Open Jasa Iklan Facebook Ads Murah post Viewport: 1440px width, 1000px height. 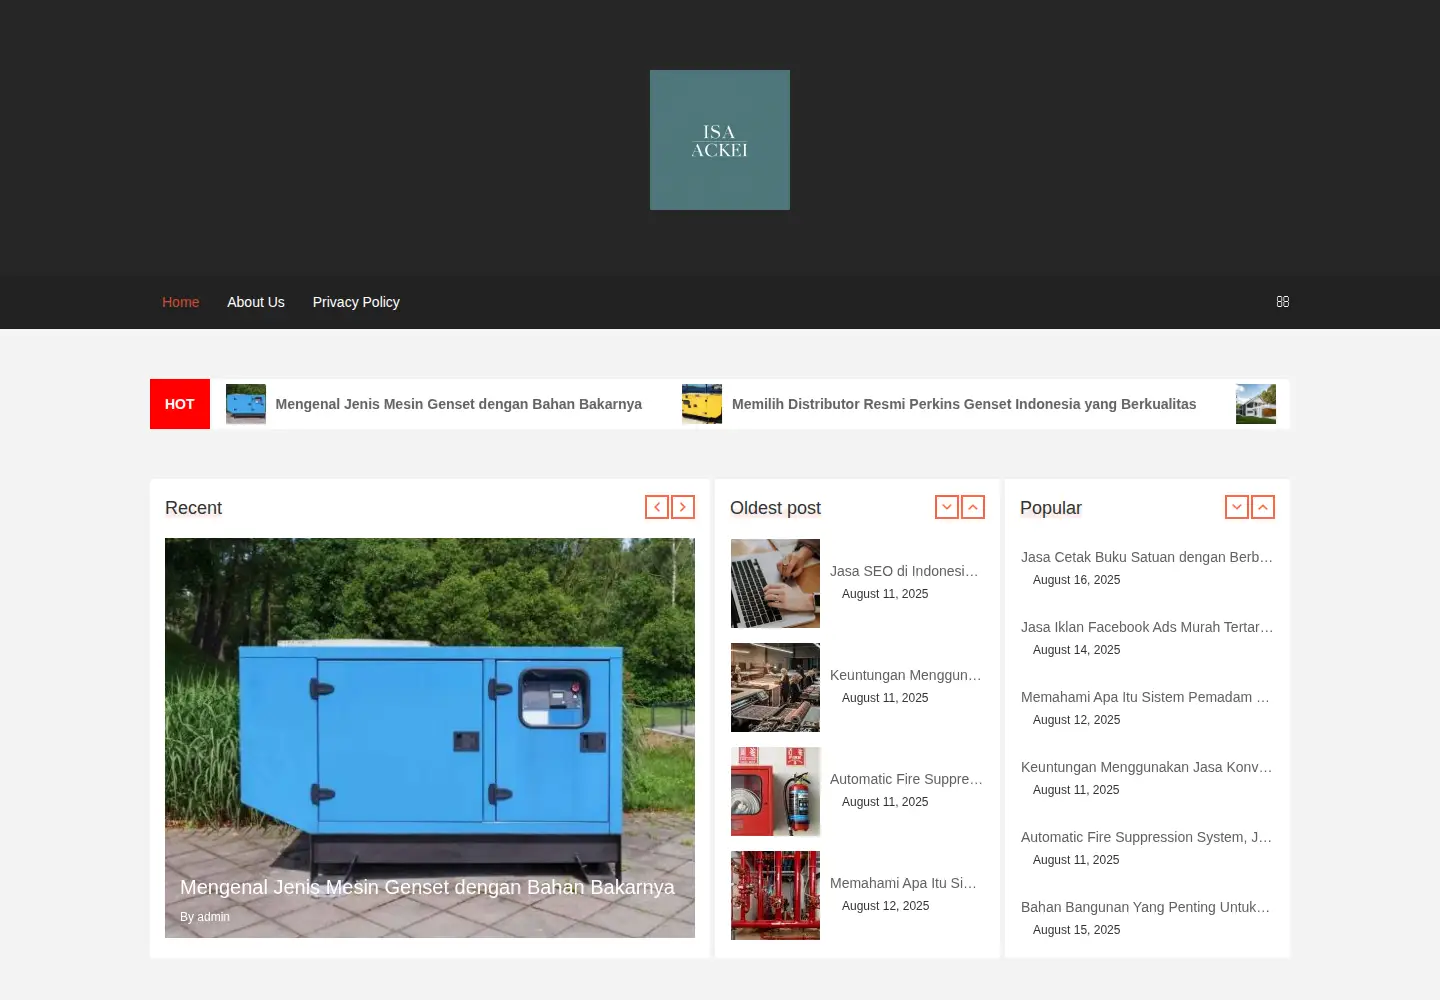click(x=1147, y=627)
